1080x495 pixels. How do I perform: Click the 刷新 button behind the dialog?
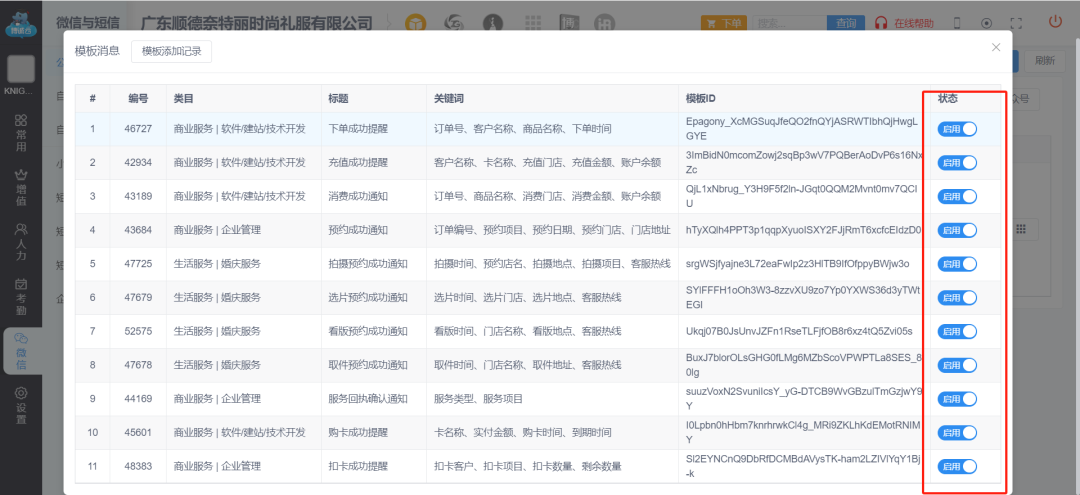tap(1044, 61)
